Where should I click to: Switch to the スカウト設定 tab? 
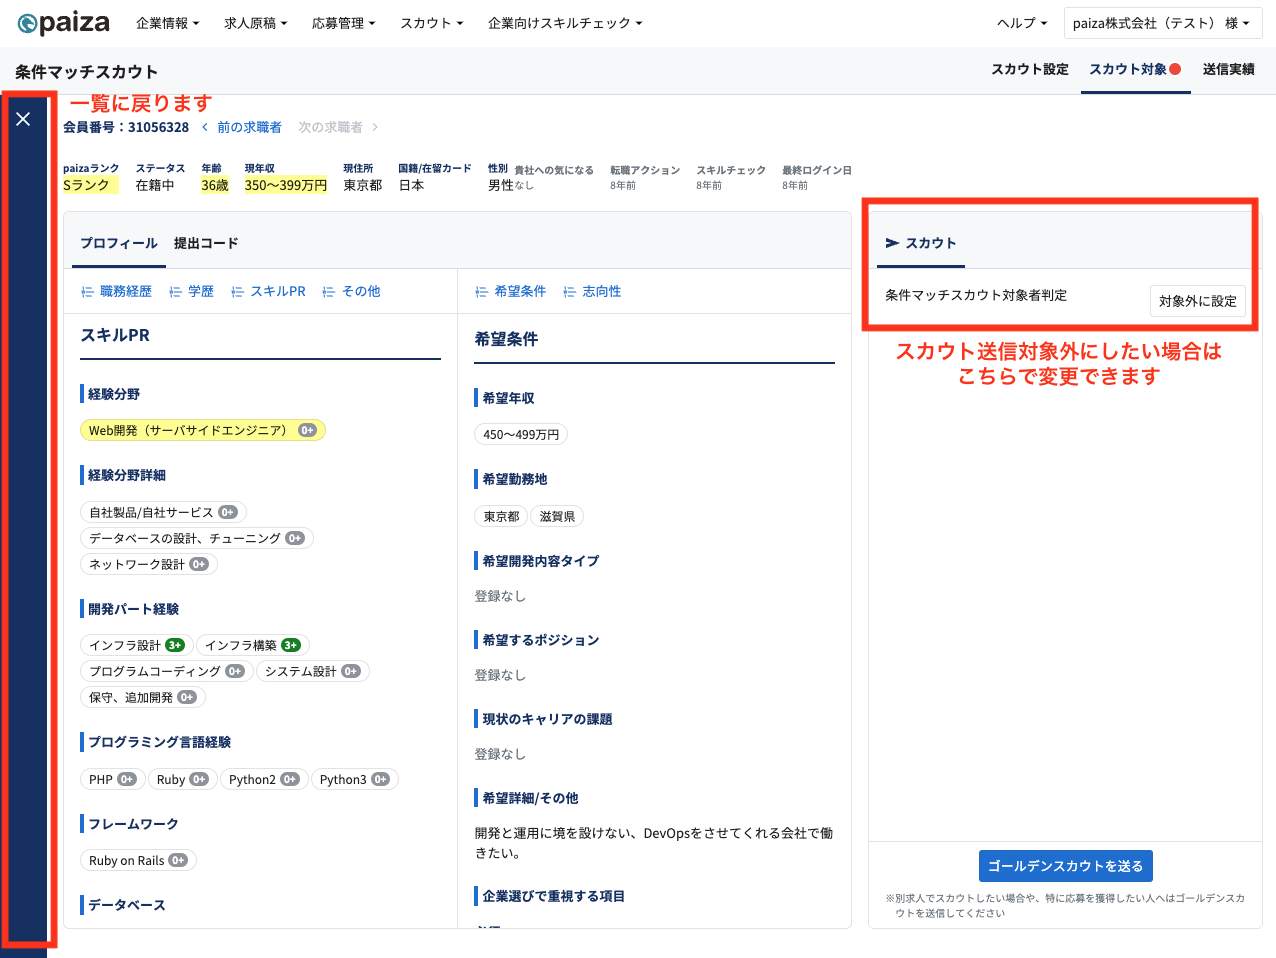point(1030,69)
